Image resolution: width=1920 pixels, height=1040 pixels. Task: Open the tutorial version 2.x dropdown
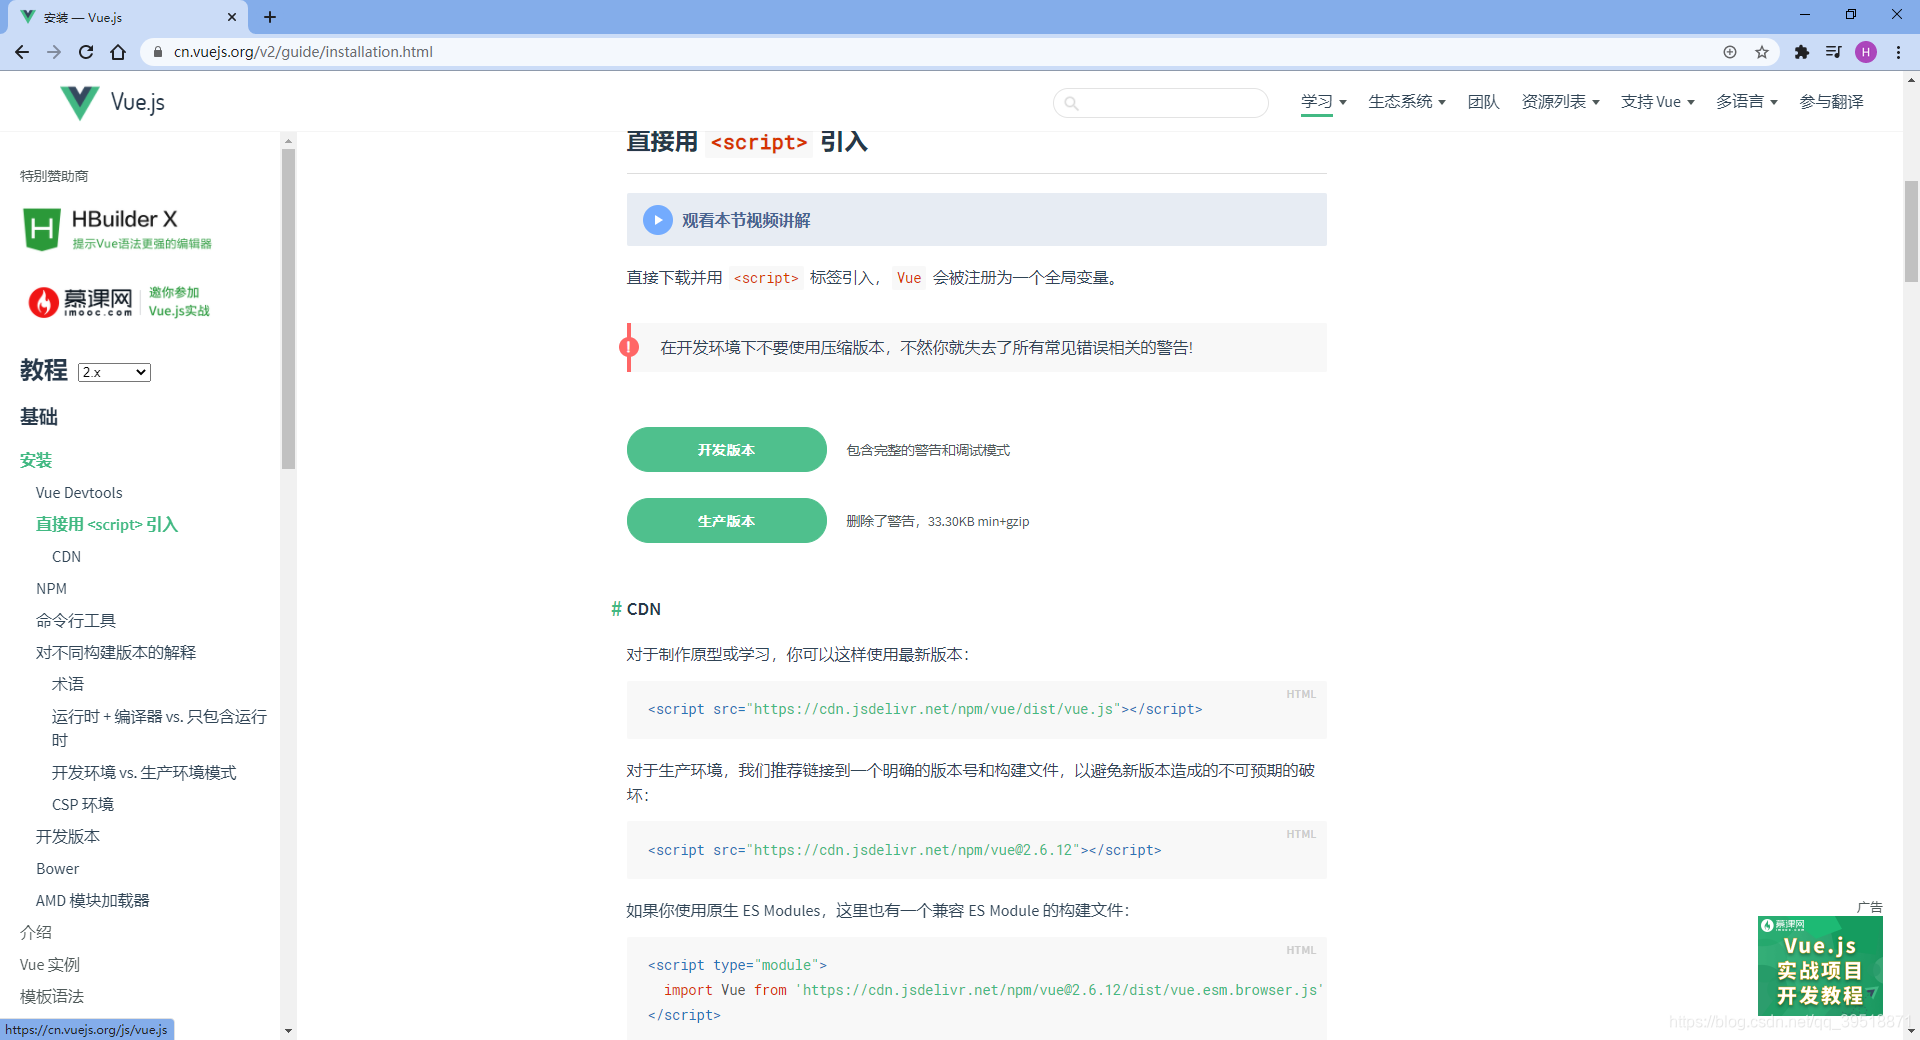[x=114, y=372]
